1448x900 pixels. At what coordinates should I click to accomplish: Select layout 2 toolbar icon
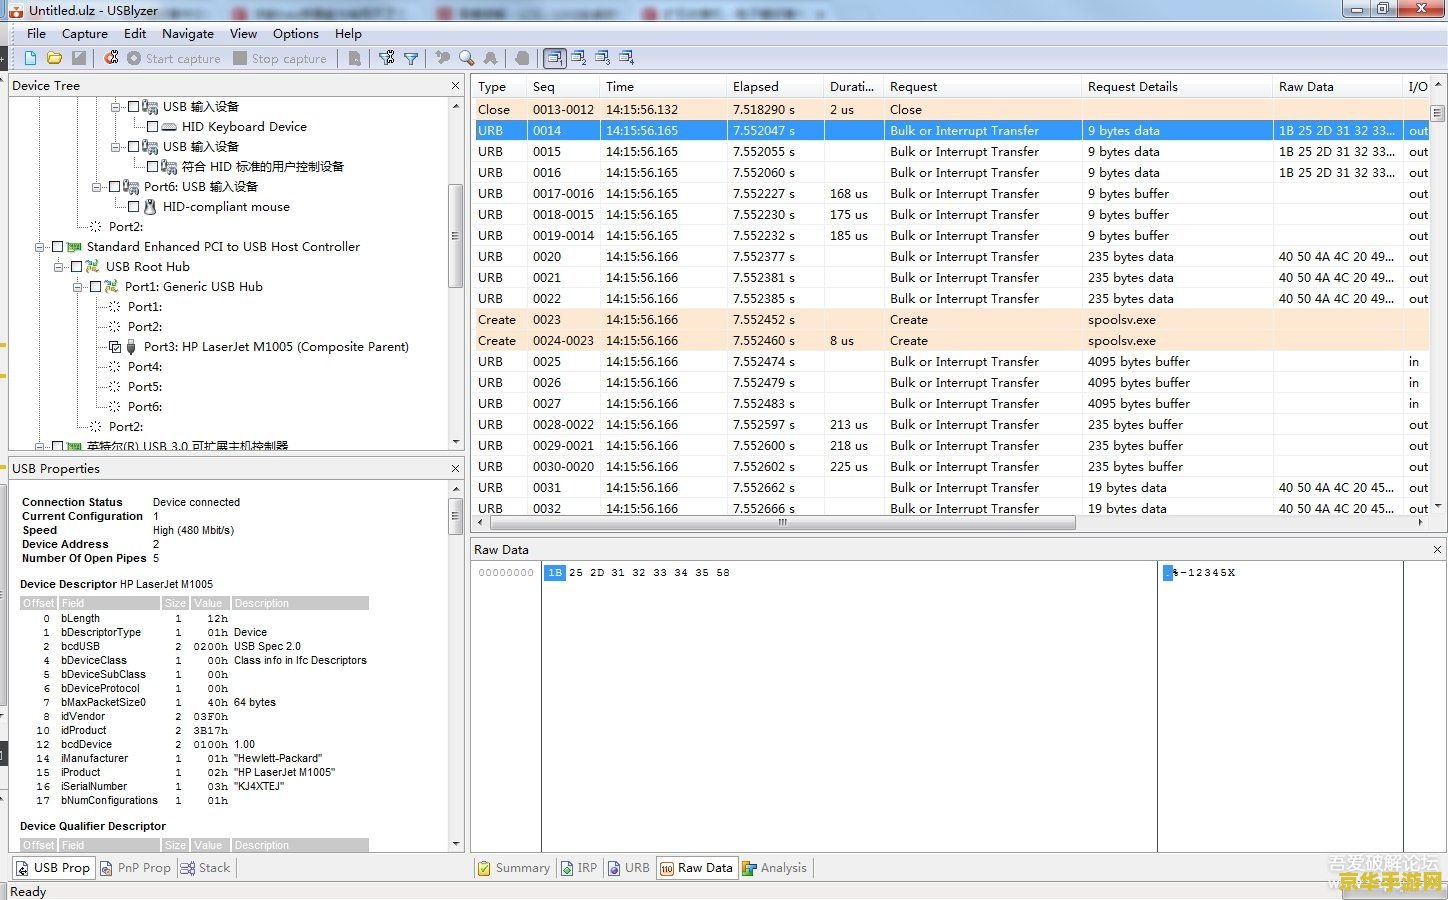(579, 58)
